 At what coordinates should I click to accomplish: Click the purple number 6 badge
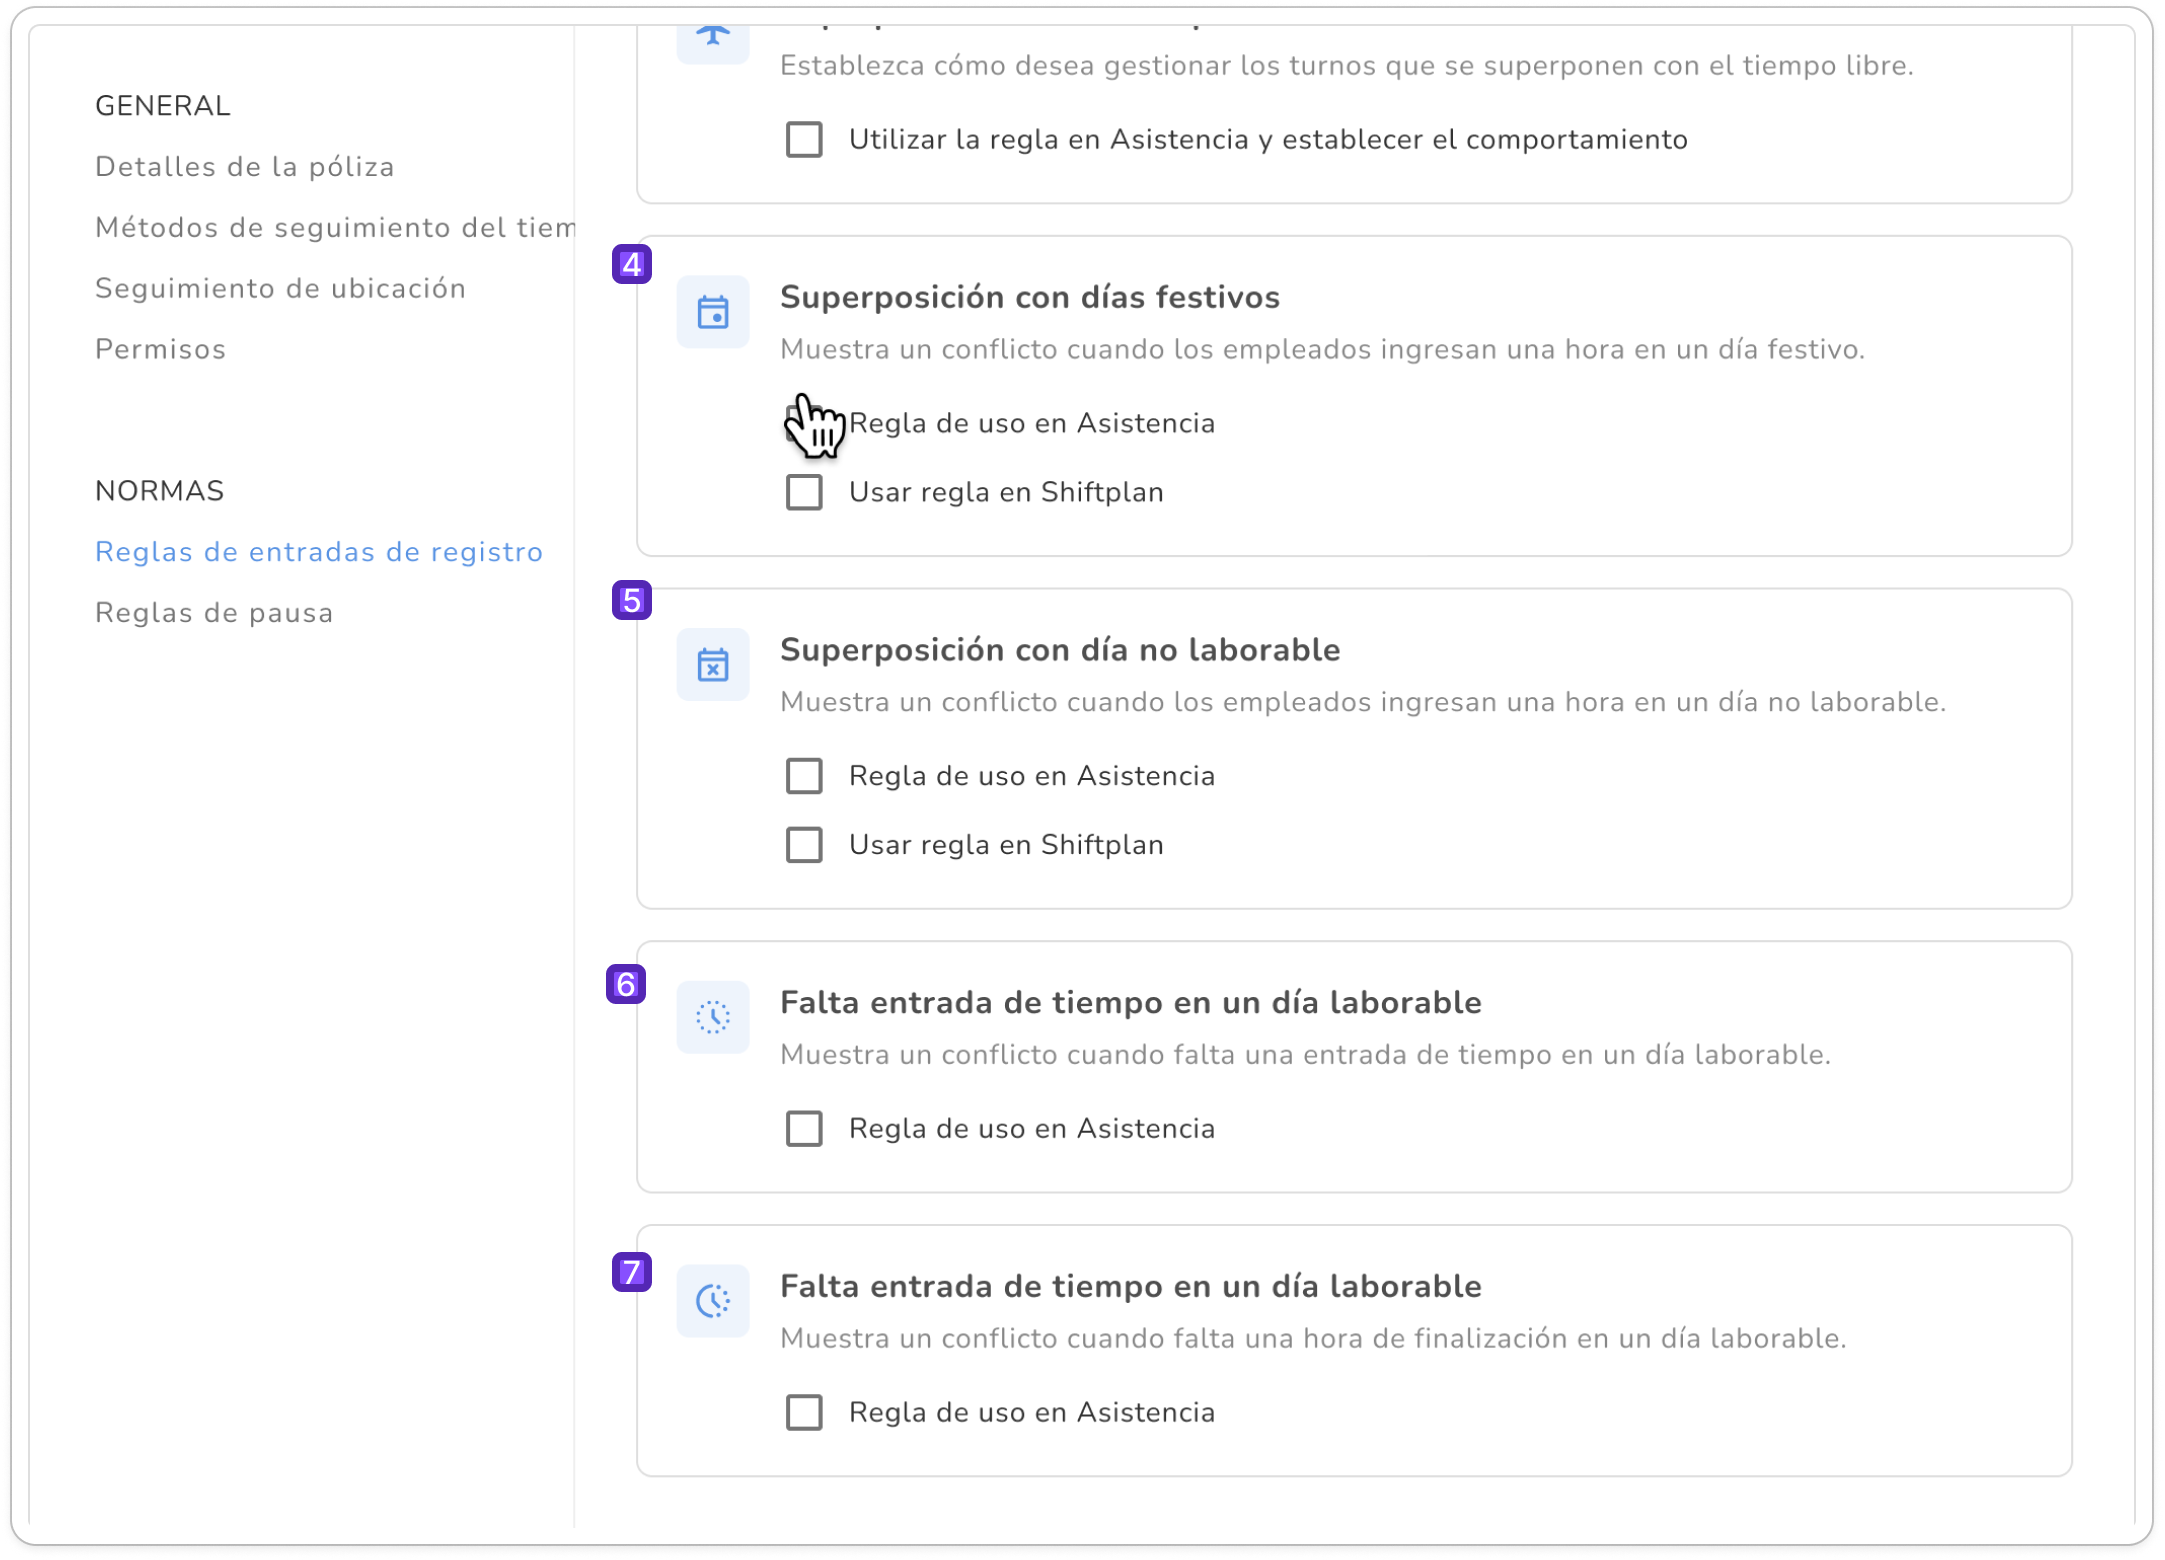click(x=626, y=984)
